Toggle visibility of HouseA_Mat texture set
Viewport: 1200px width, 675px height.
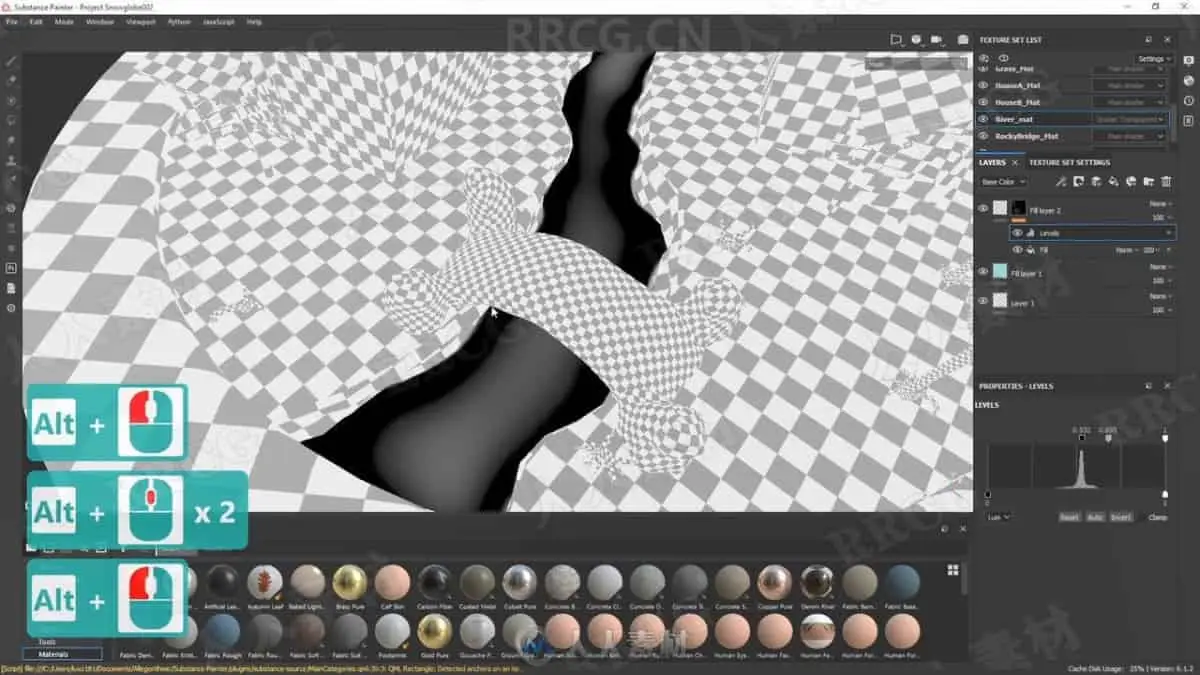click(x=983, y=85)
